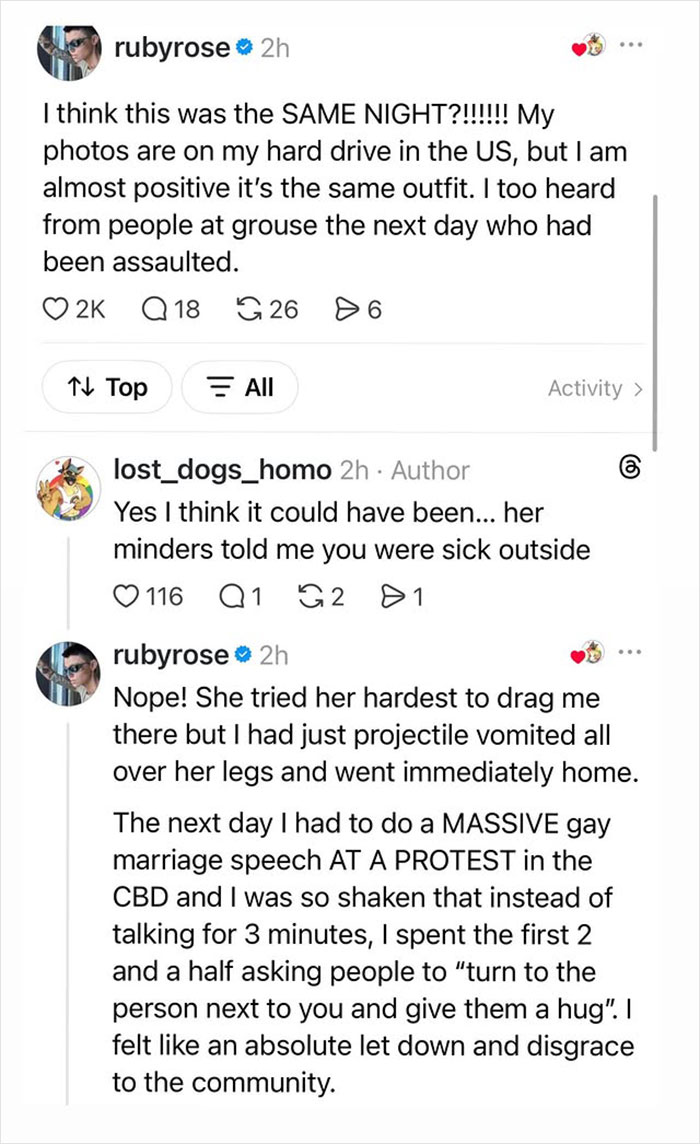Toggle the Top sort order for replies
The image size is (700, 1144).
[106, 387]
